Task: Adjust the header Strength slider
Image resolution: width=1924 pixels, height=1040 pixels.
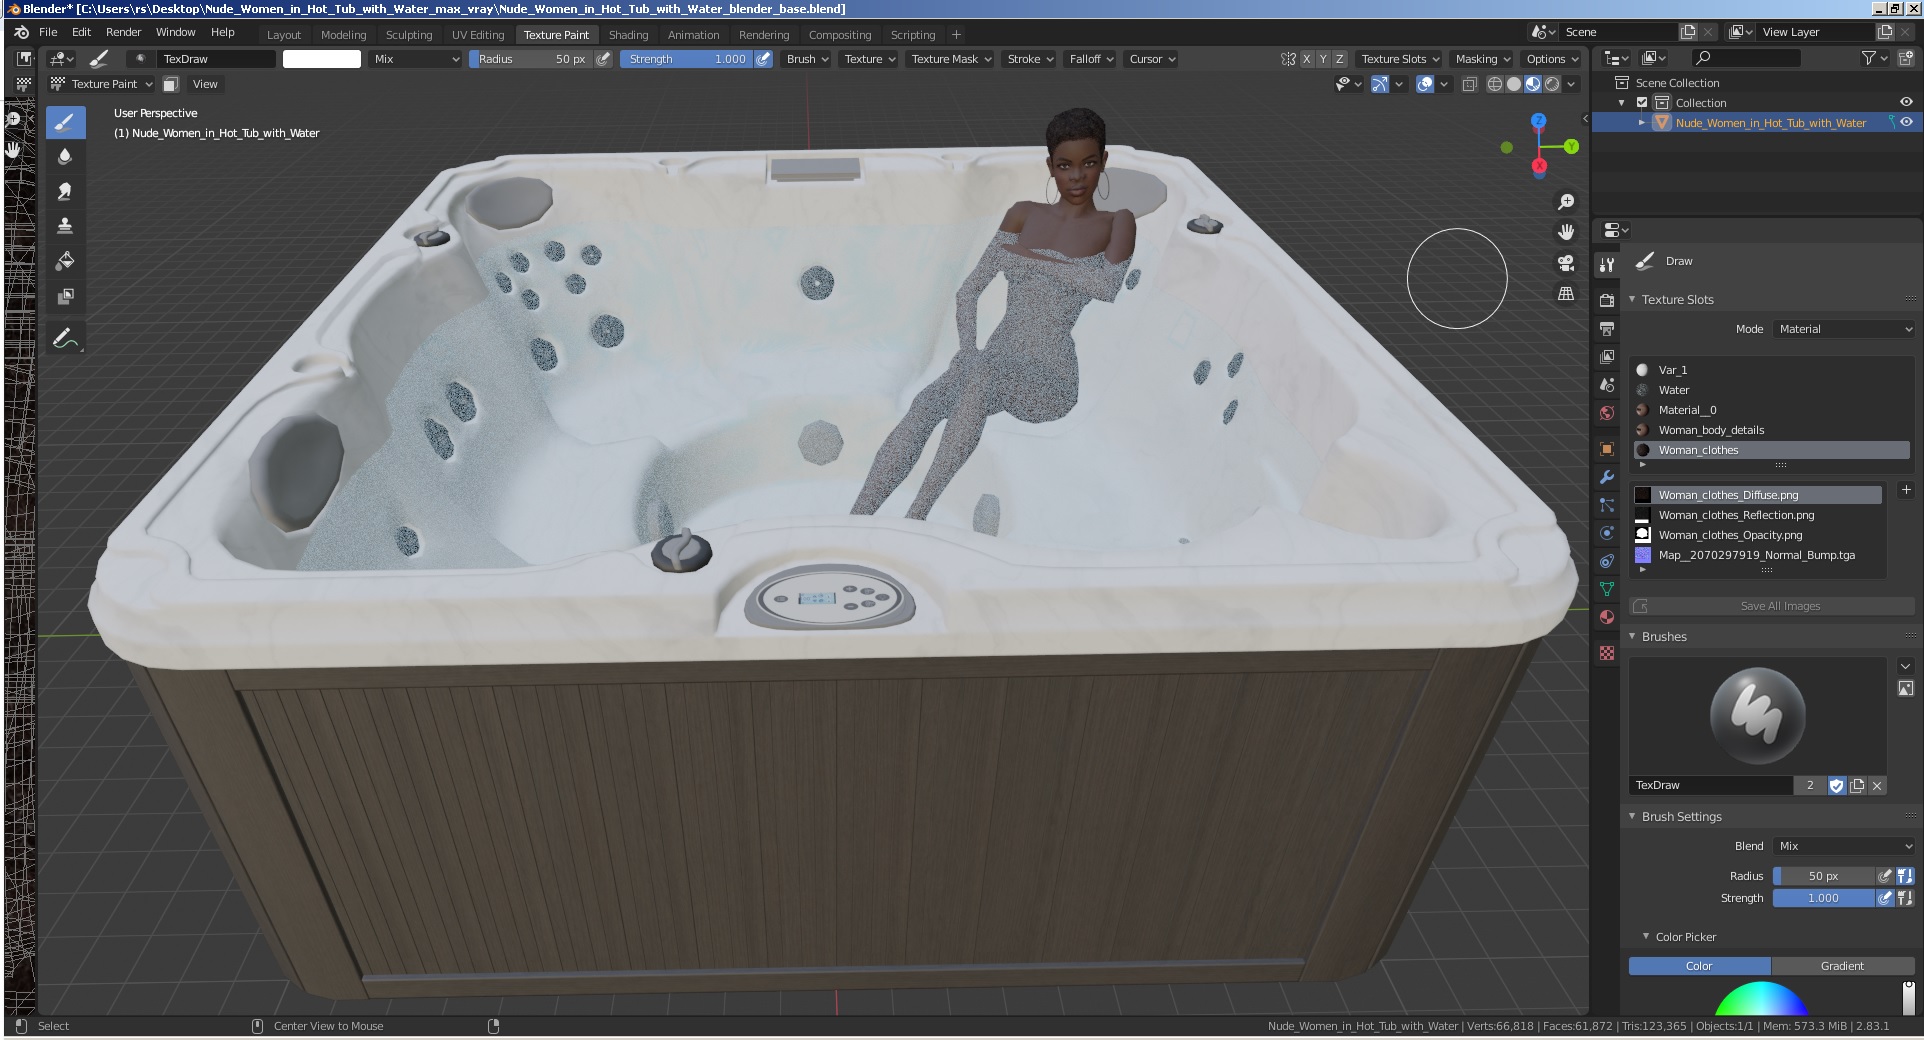Action: [687, 59]
